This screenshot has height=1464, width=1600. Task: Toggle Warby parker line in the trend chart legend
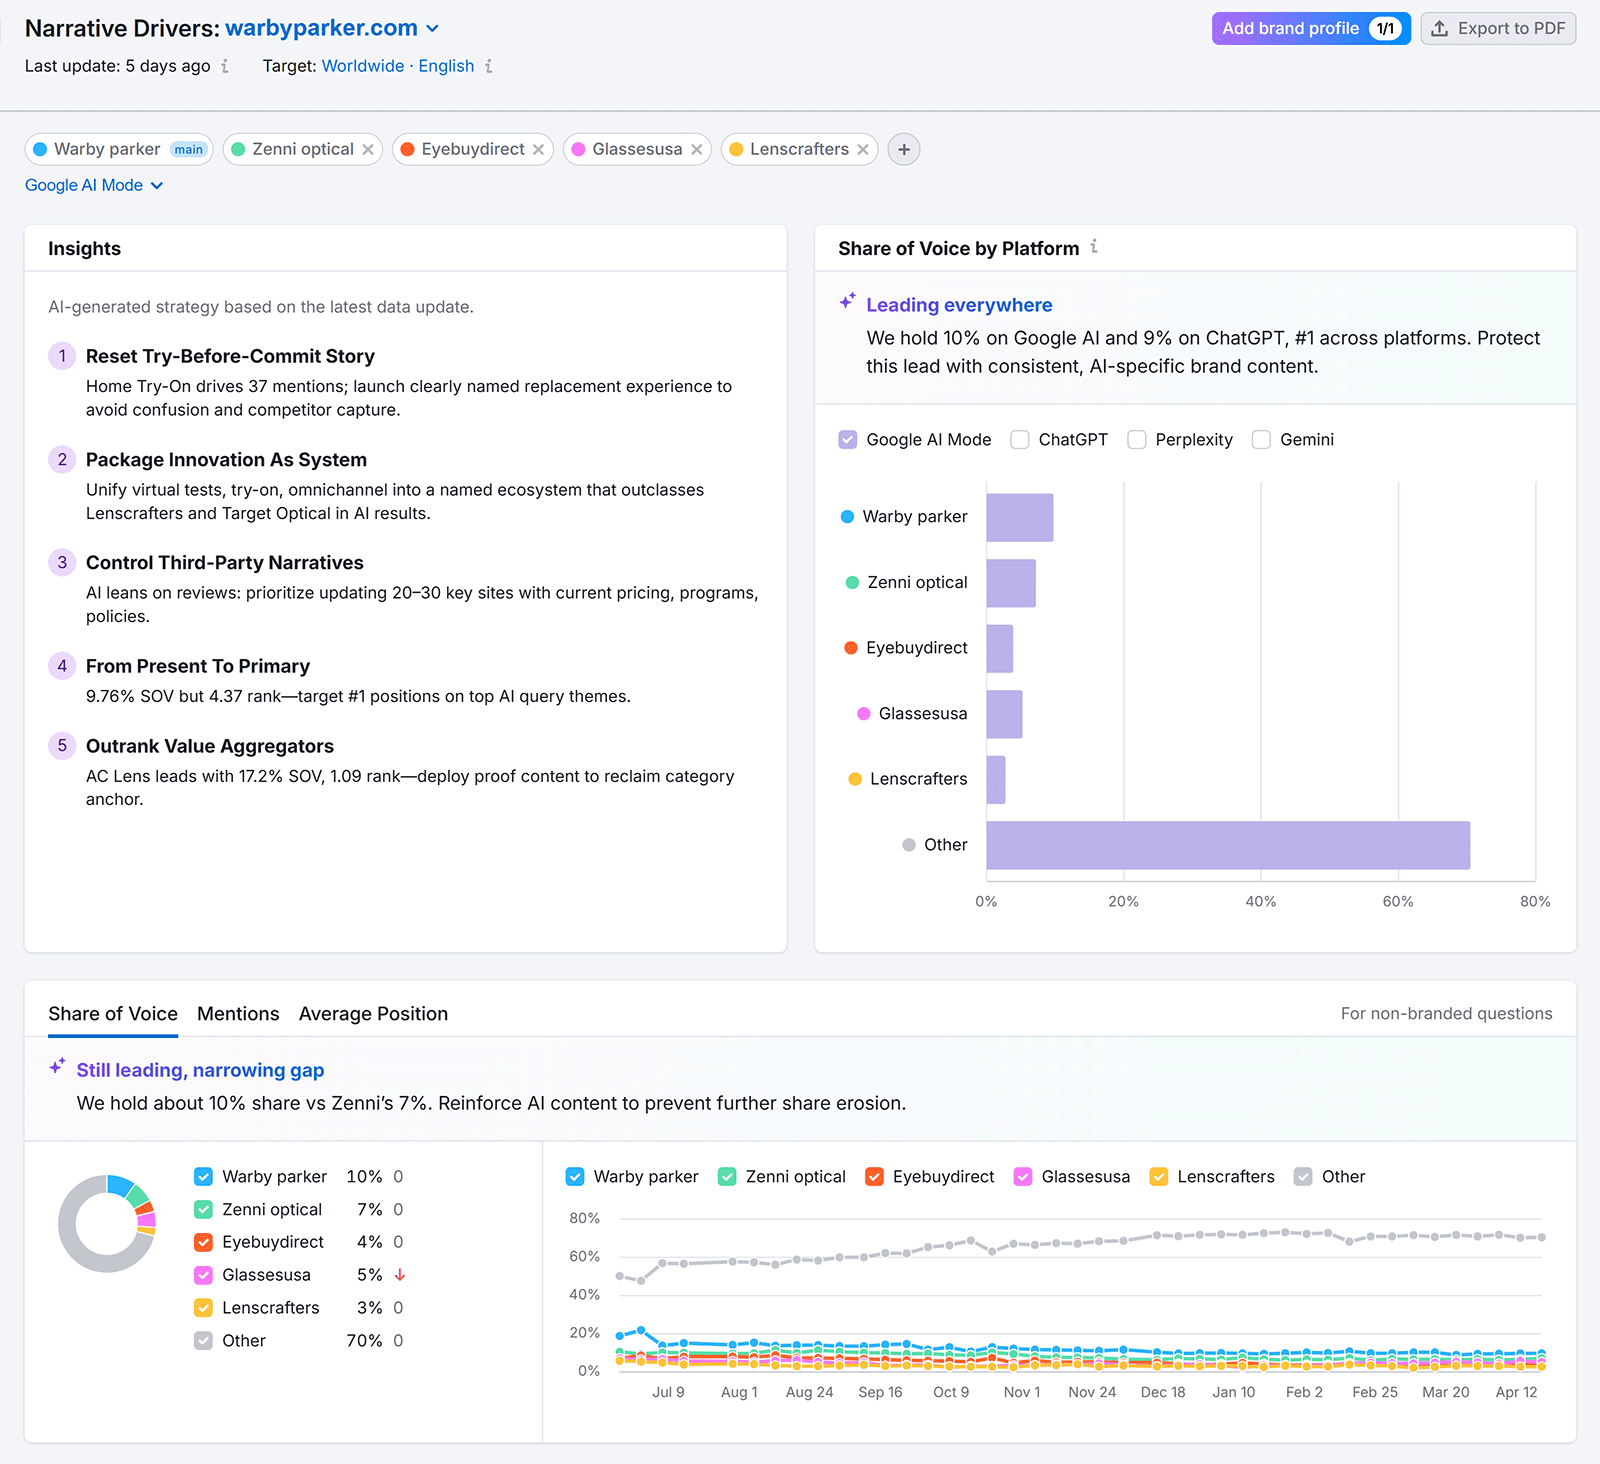click(x=575, y=1177)
